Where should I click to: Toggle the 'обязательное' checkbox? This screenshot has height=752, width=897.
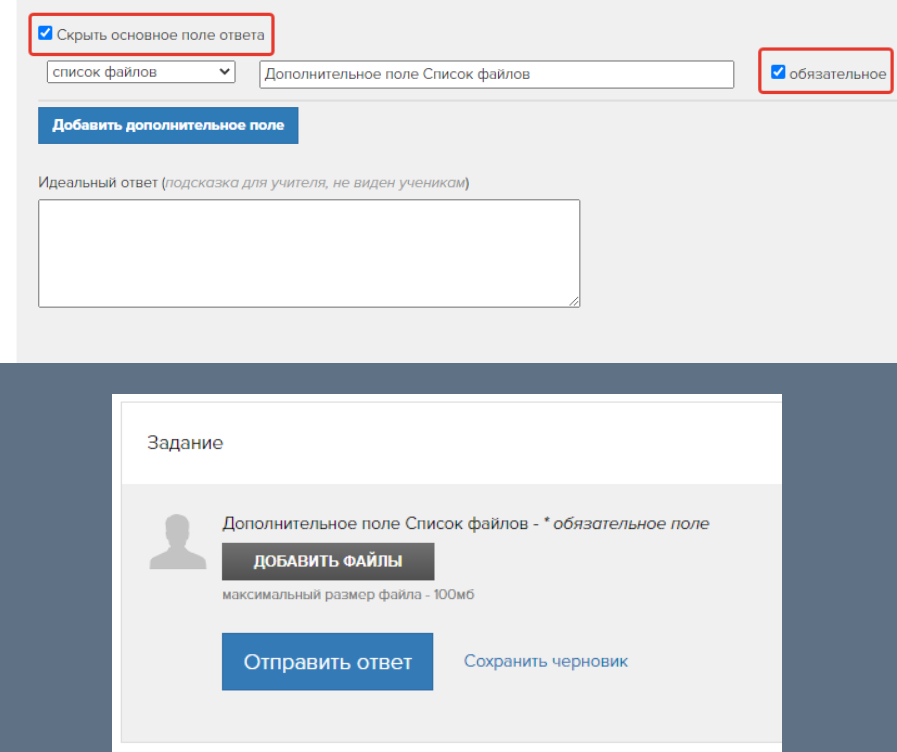tap(778, 72)
